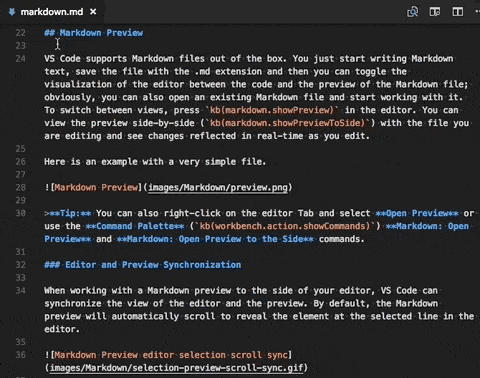480x378 pixels.
Task: Click line number 36 in the gutter
Action: click(20, 355)
